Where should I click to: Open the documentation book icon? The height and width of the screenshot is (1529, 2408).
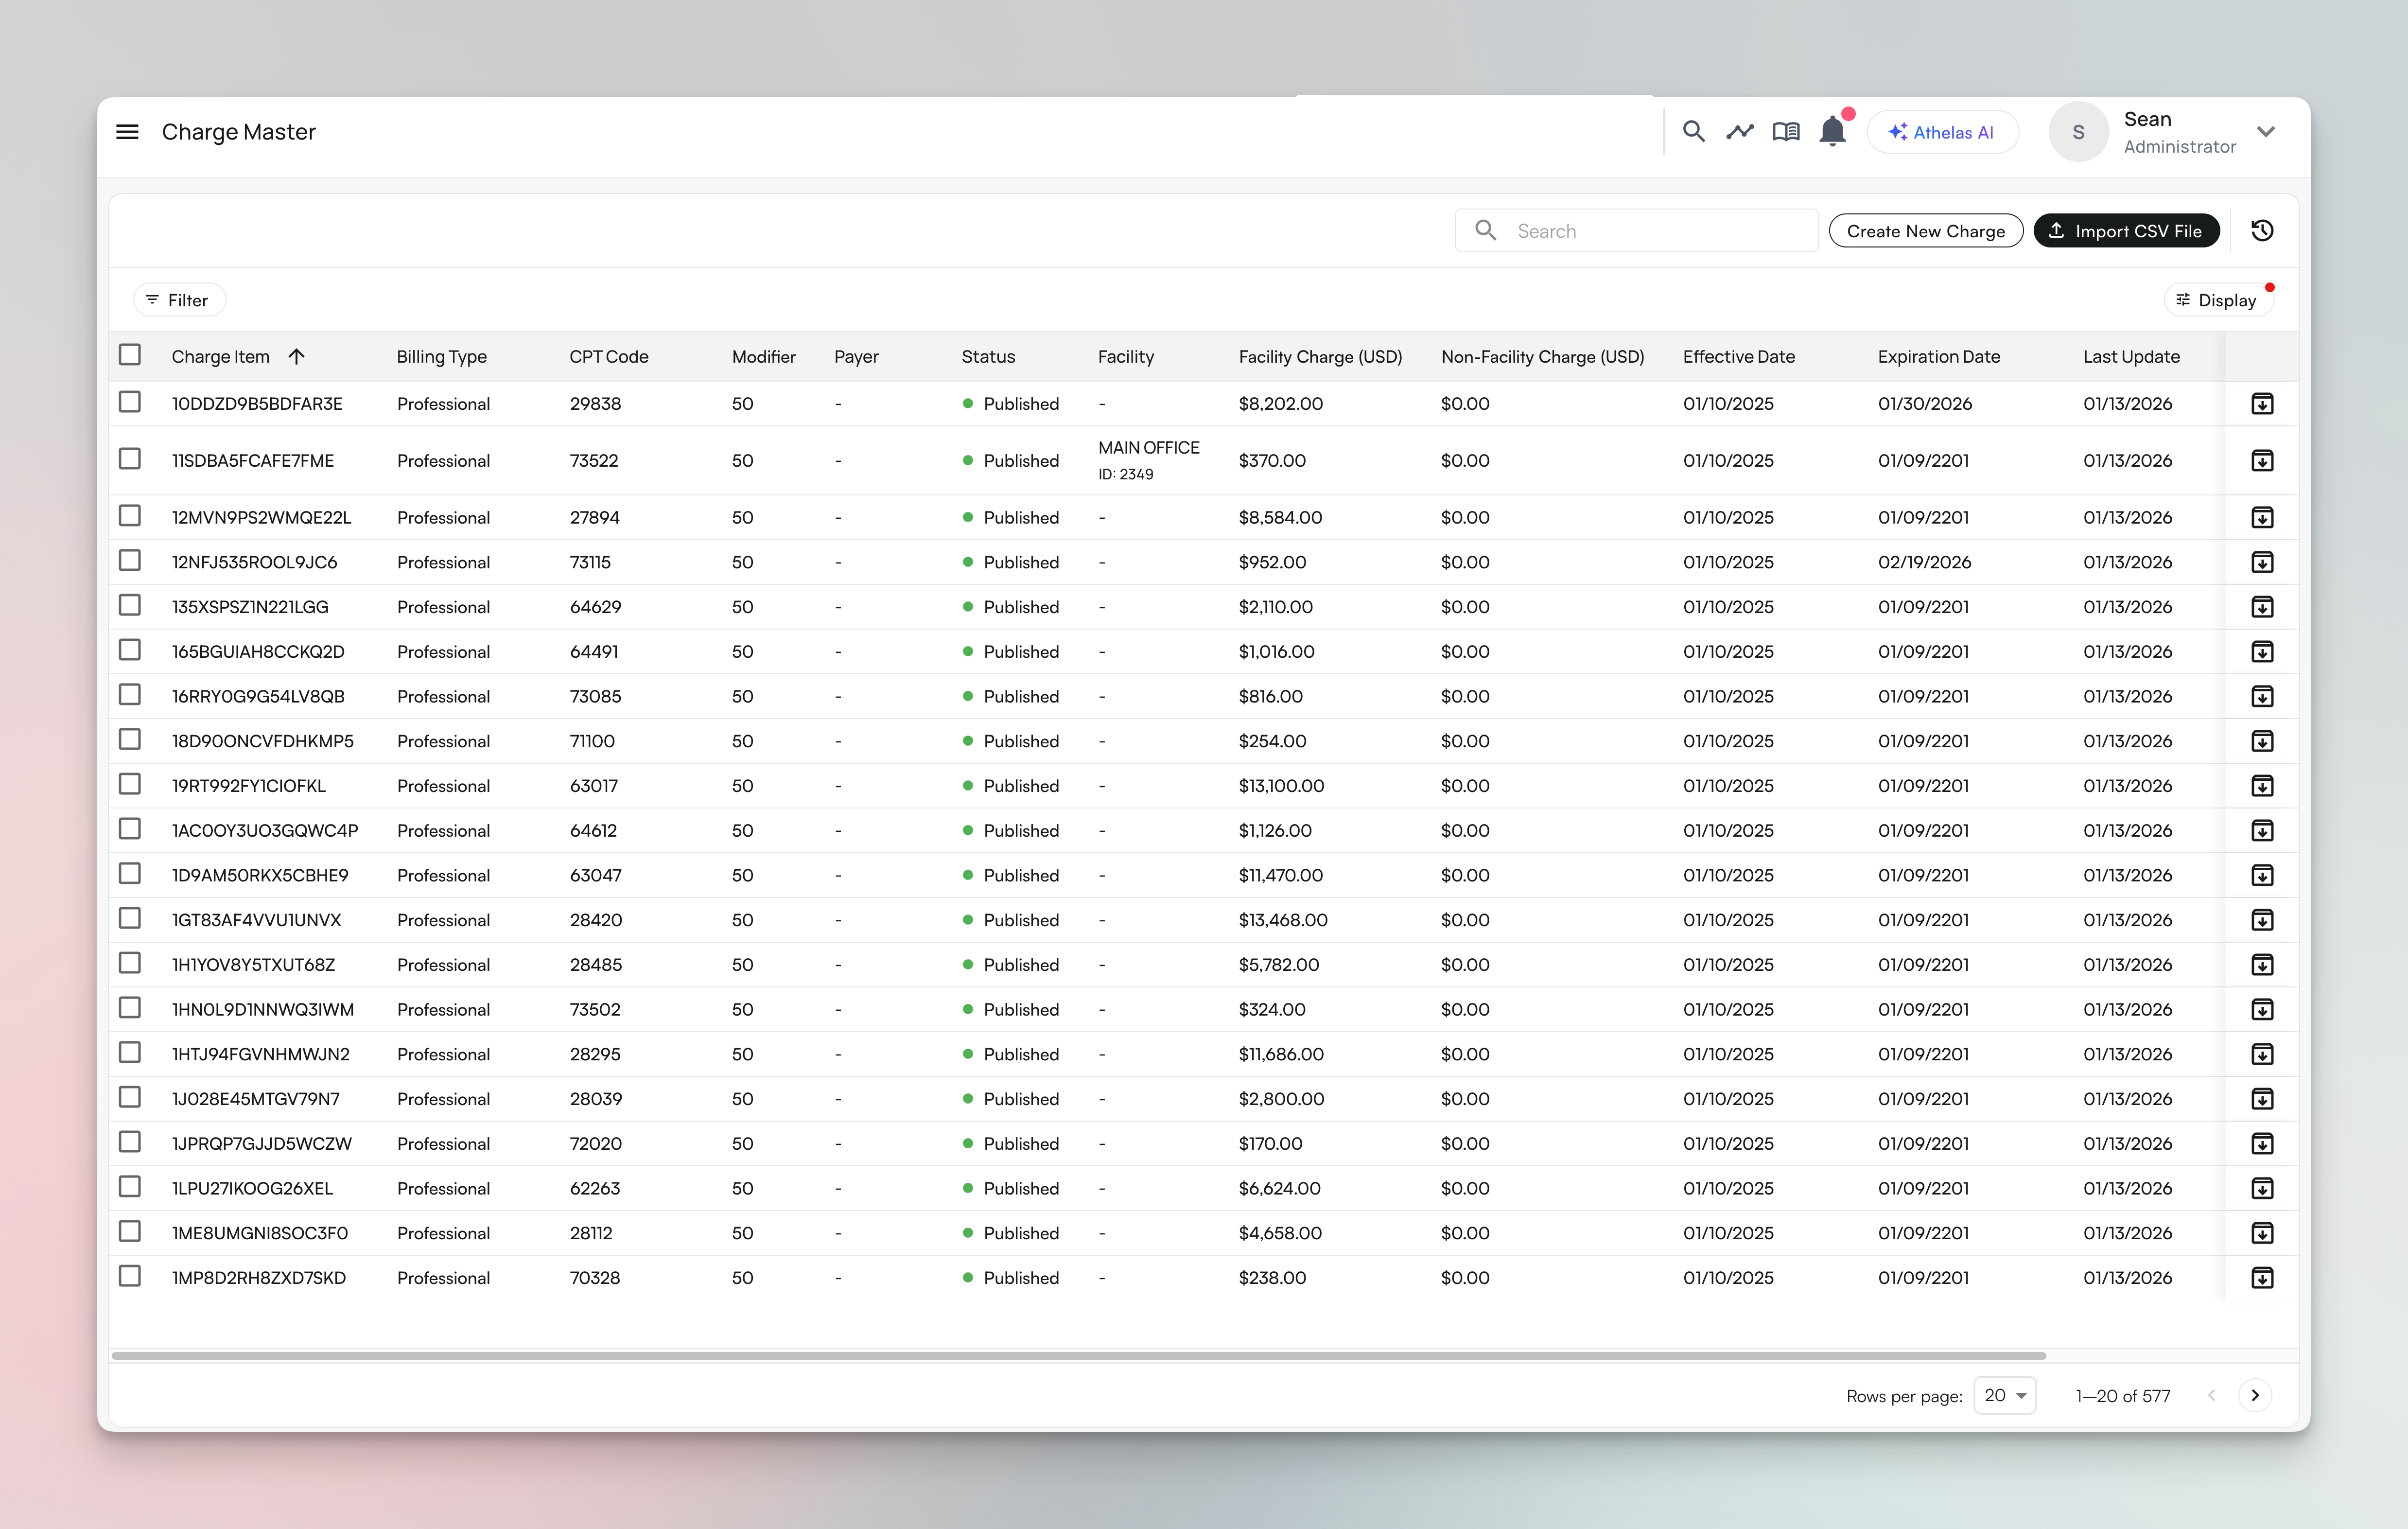[x=1786, y=131]
